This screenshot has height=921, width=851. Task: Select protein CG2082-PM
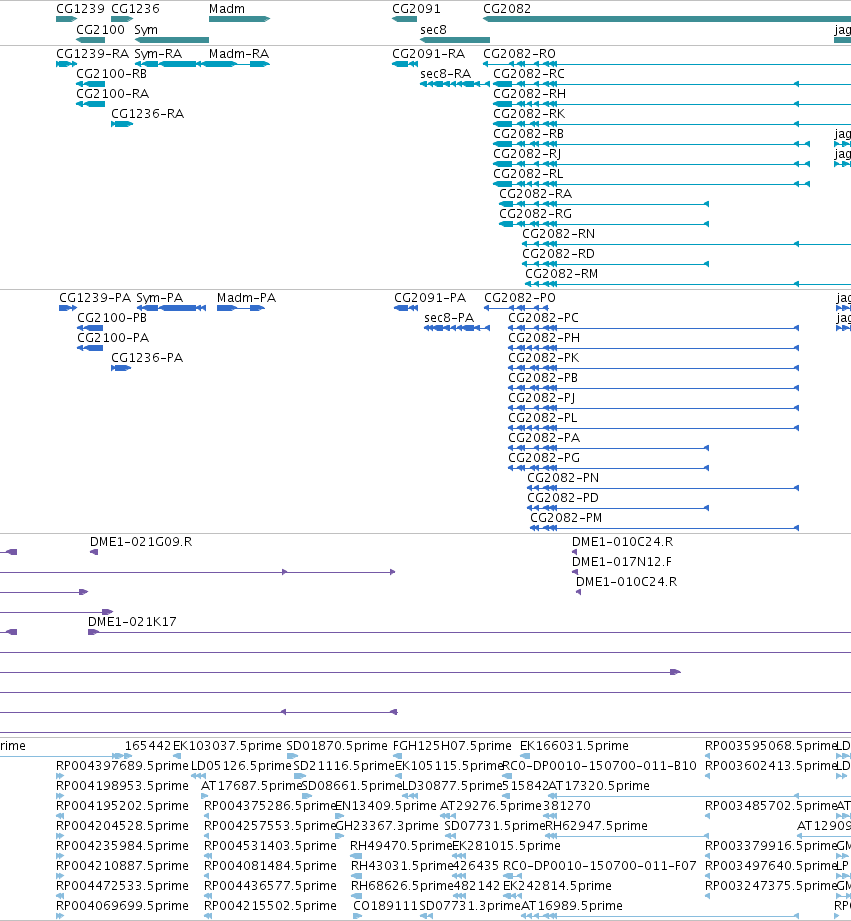566,517
